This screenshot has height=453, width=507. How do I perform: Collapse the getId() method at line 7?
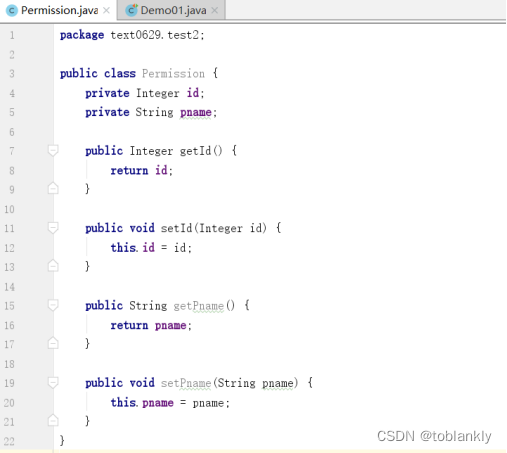click(53, 150)
